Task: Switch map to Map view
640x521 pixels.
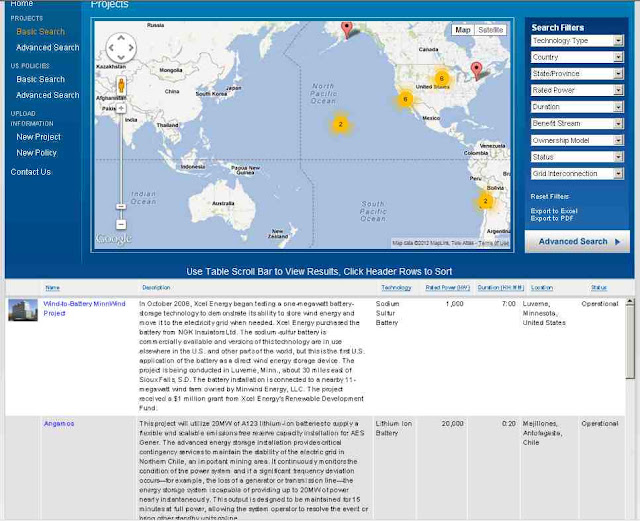Action: 463,30
